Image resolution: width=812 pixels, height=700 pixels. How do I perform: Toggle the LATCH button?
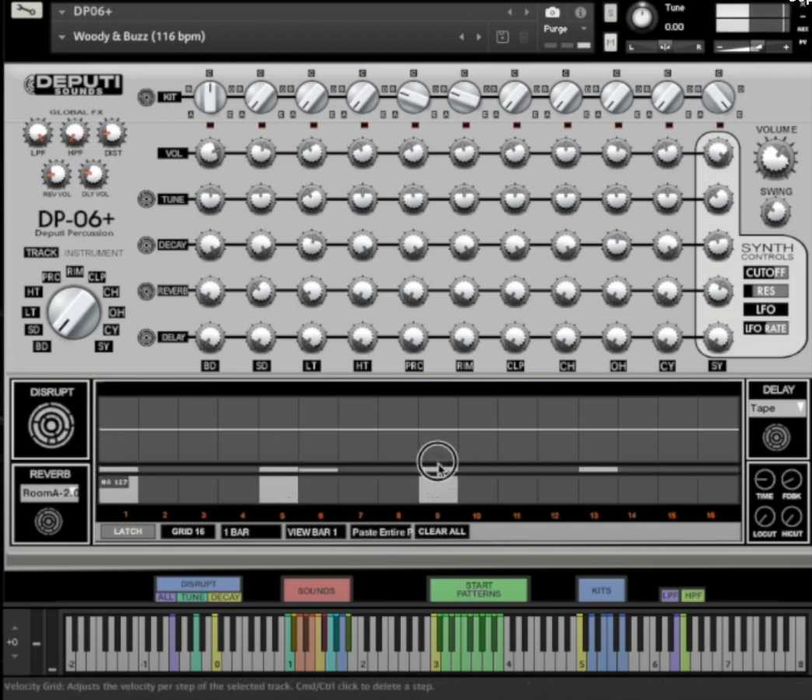128,531
